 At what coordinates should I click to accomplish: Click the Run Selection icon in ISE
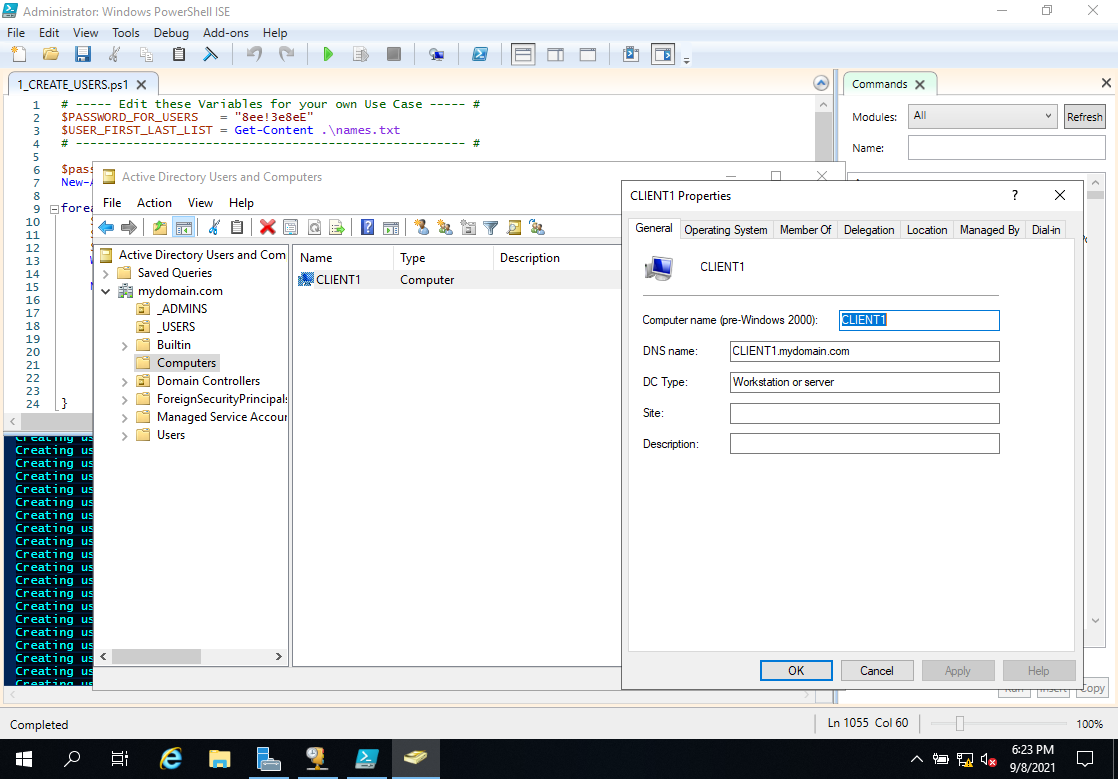click(x=361, y=54)
